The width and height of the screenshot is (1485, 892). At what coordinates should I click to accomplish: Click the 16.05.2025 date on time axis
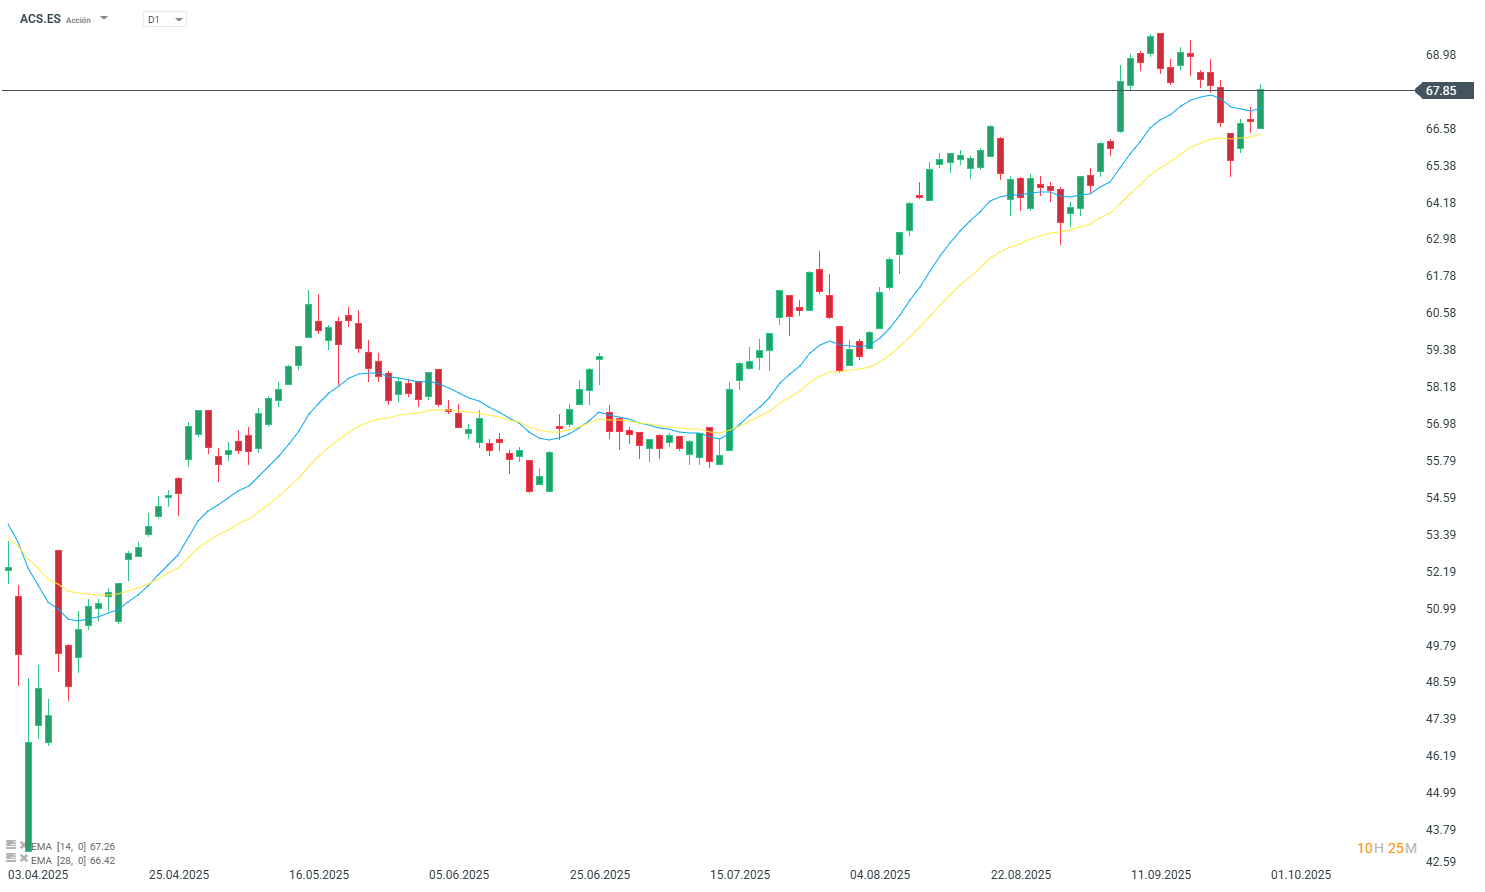319,875
